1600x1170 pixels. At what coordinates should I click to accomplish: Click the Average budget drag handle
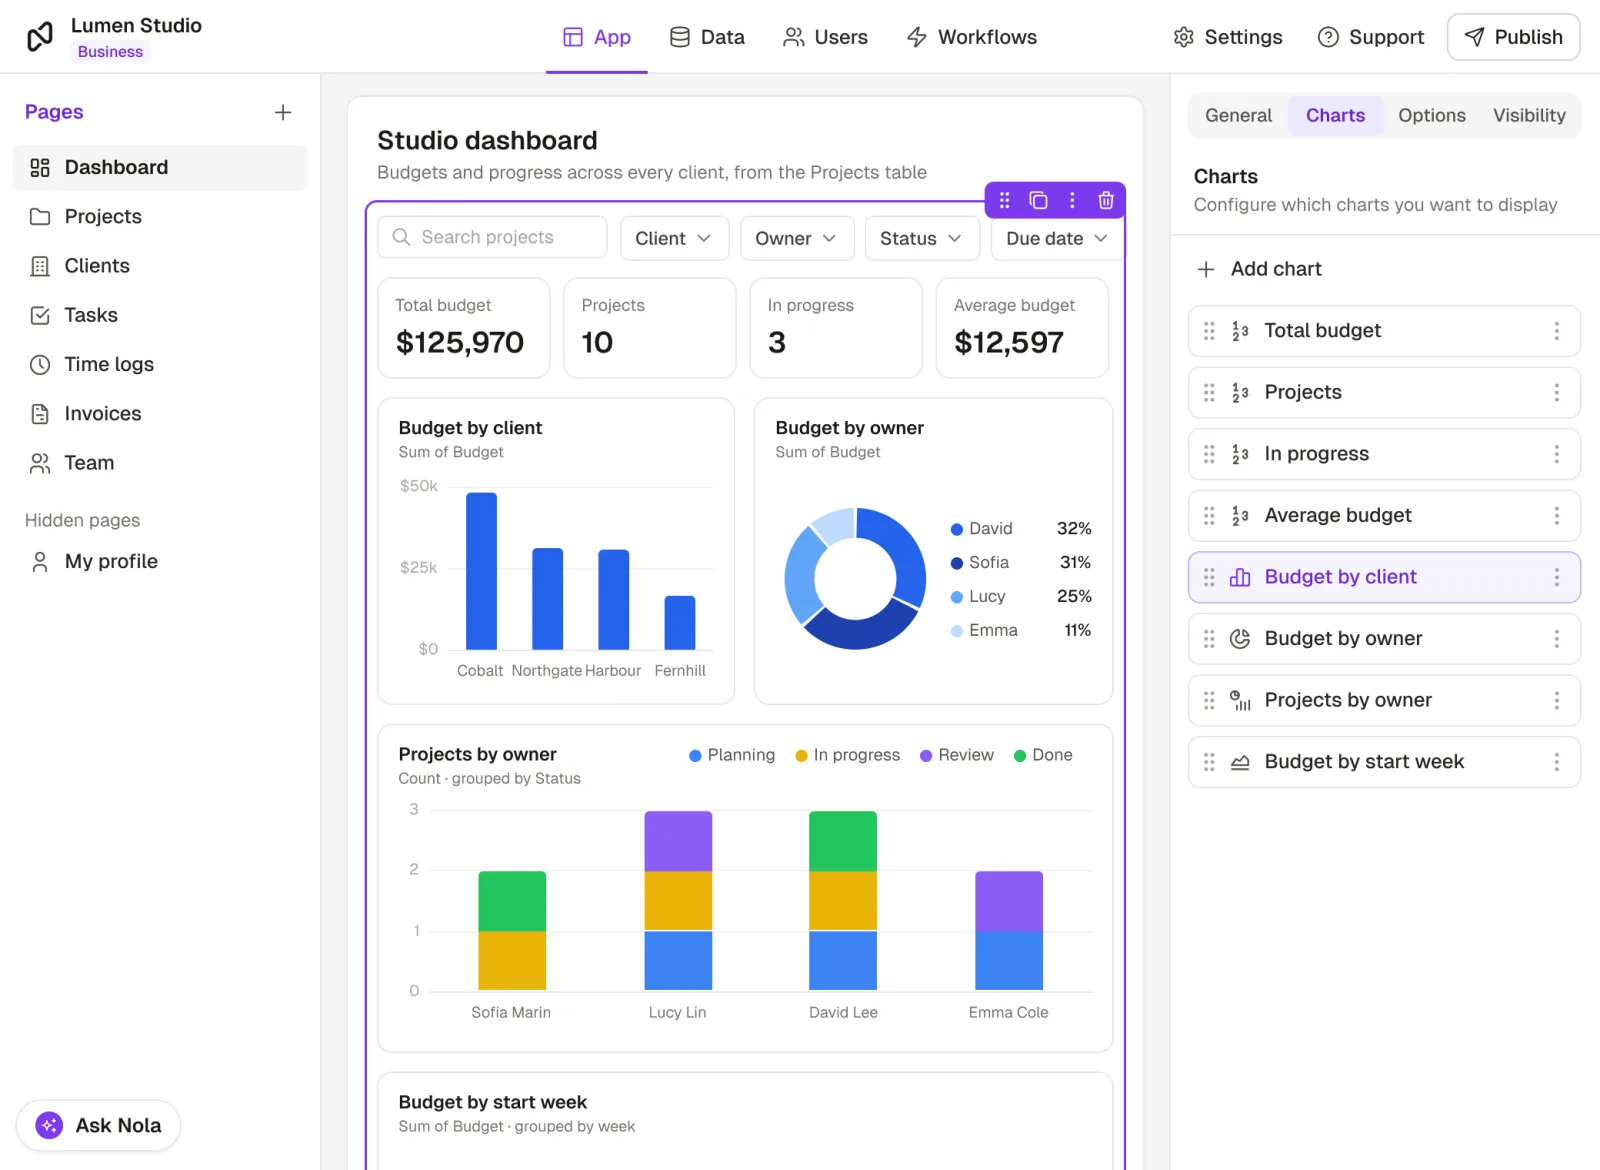click(1209, 516)
